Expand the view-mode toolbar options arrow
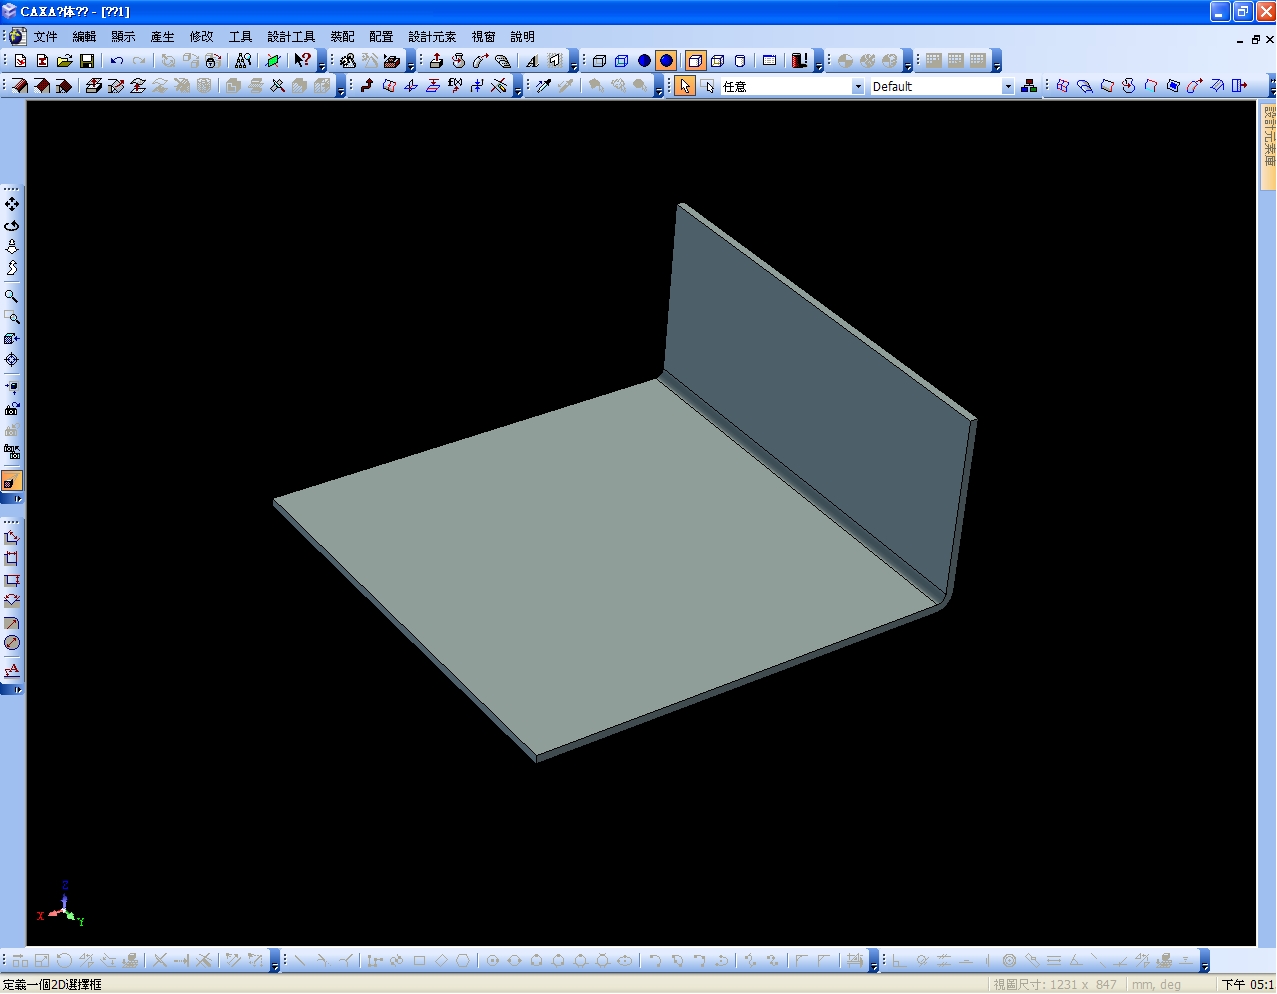The width and height of the screenshot is (1277, 994). [819, 64]
